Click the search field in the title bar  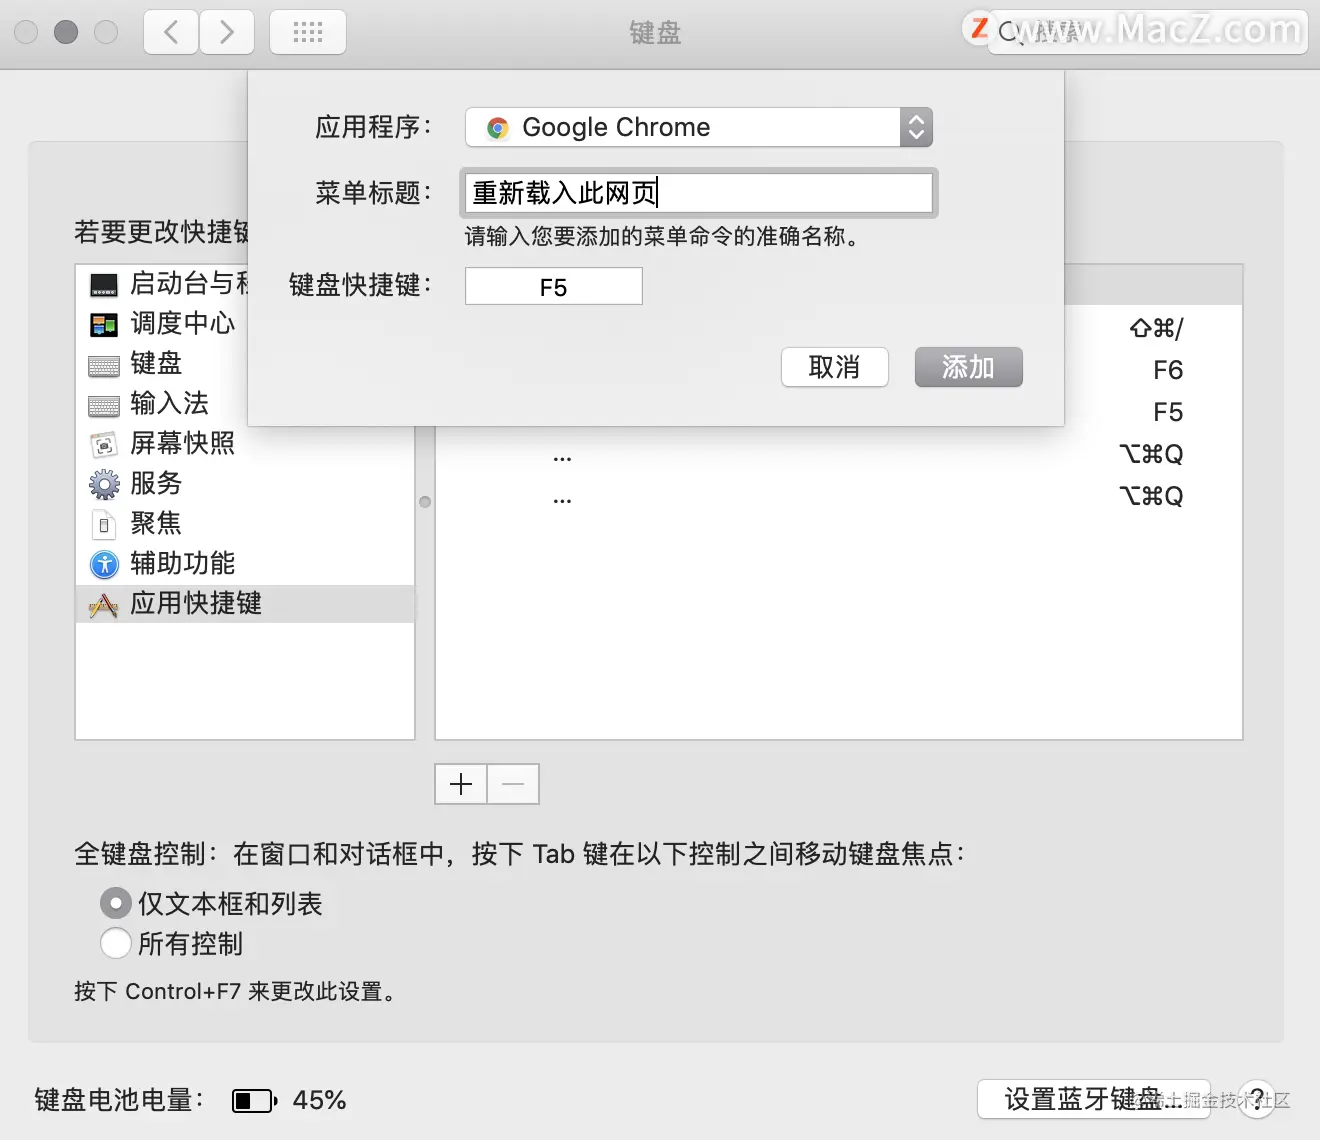pos(1148,32)
